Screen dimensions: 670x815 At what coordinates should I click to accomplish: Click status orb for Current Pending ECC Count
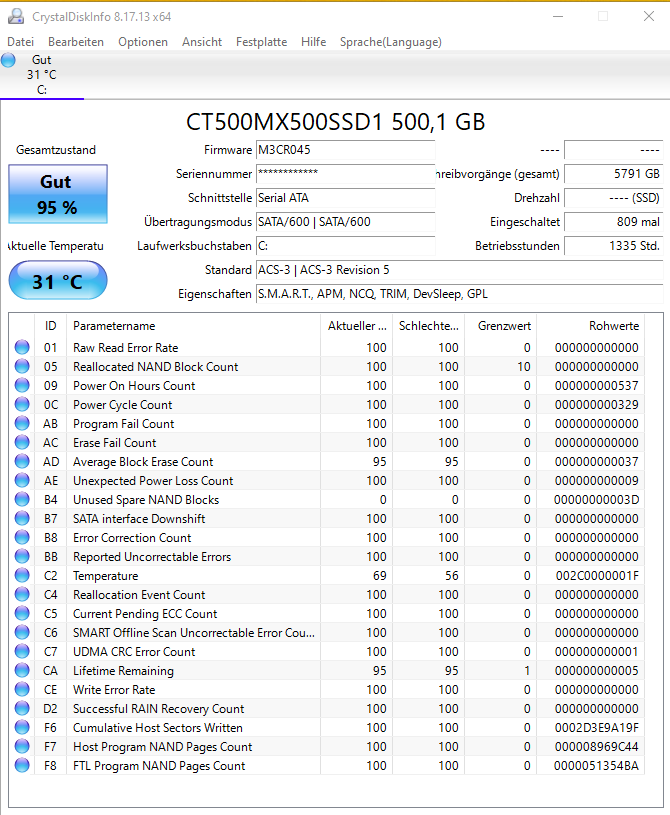pyautogui.click(x=22, y=613)
